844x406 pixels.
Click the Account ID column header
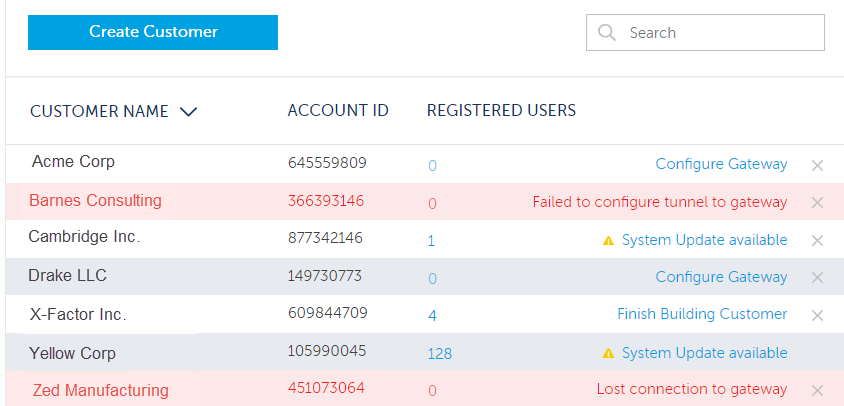[338, 111]
